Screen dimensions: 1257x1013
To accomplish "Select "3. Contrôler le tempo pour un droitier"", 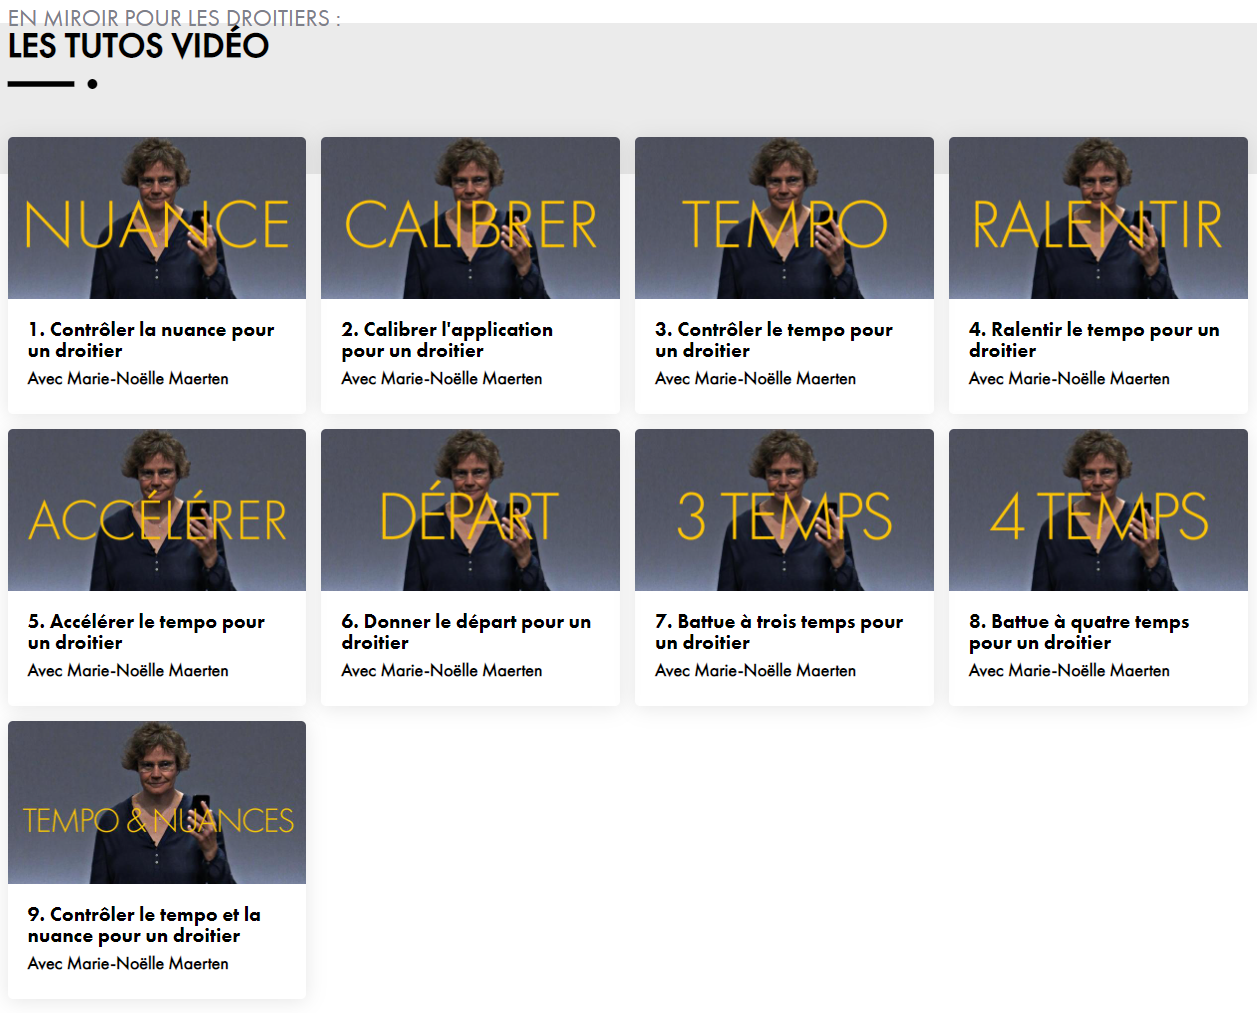I will [774, 340].
